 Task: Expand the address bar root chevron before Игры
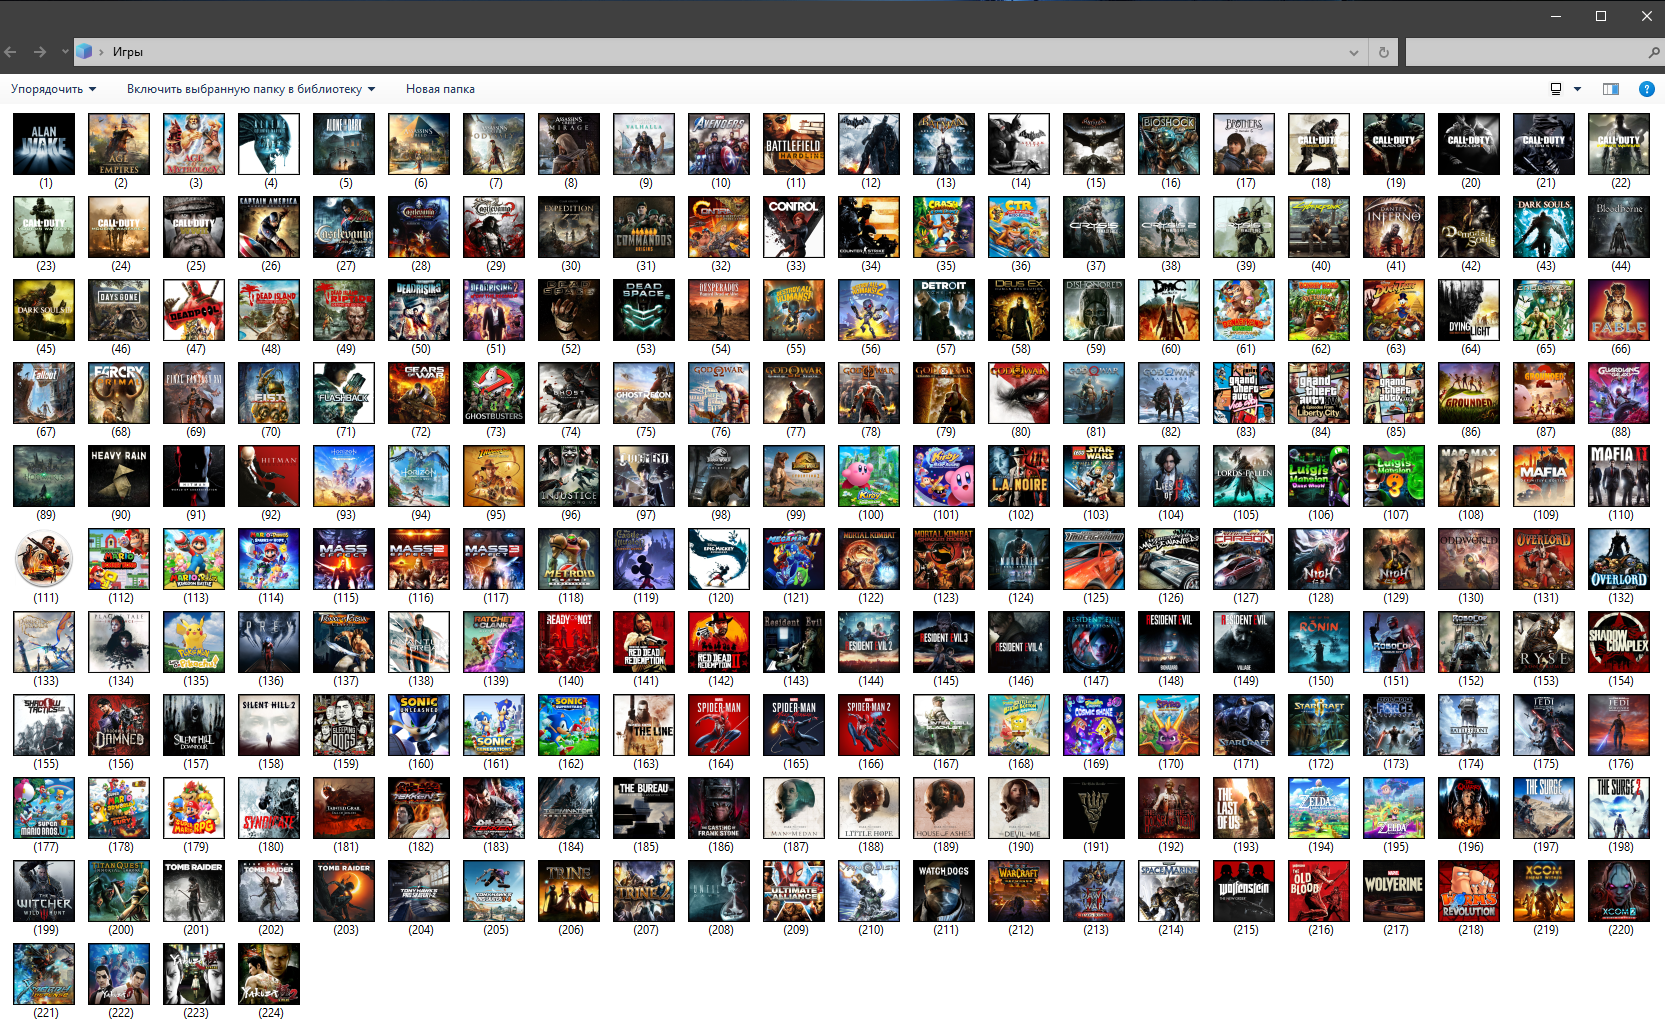pos(101,52)
